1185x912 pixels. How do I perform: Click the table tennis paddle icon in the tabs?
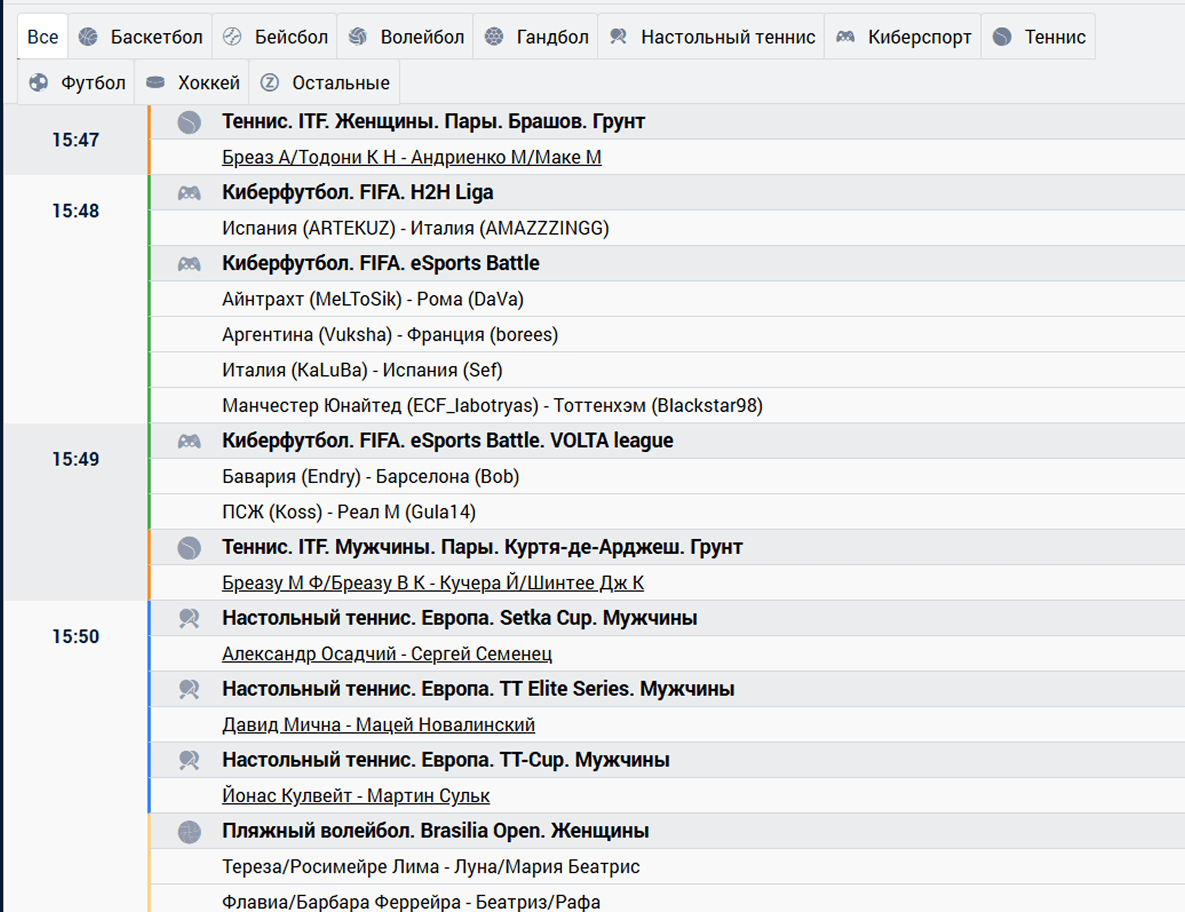618,37
